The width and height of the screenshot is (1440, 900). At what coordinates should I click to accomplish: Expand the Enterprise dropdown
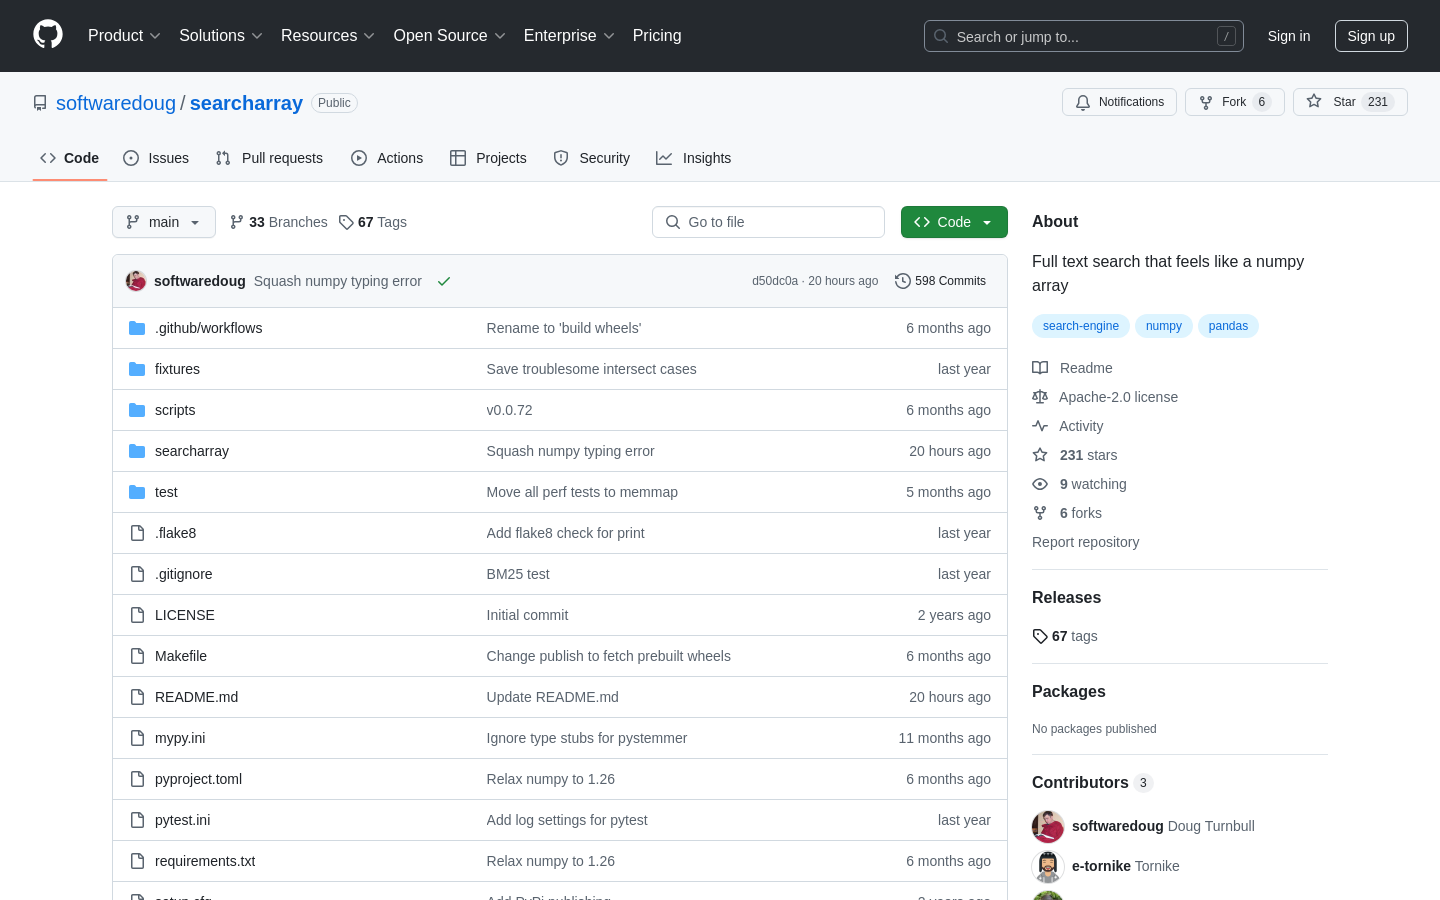tap(569, 36)
